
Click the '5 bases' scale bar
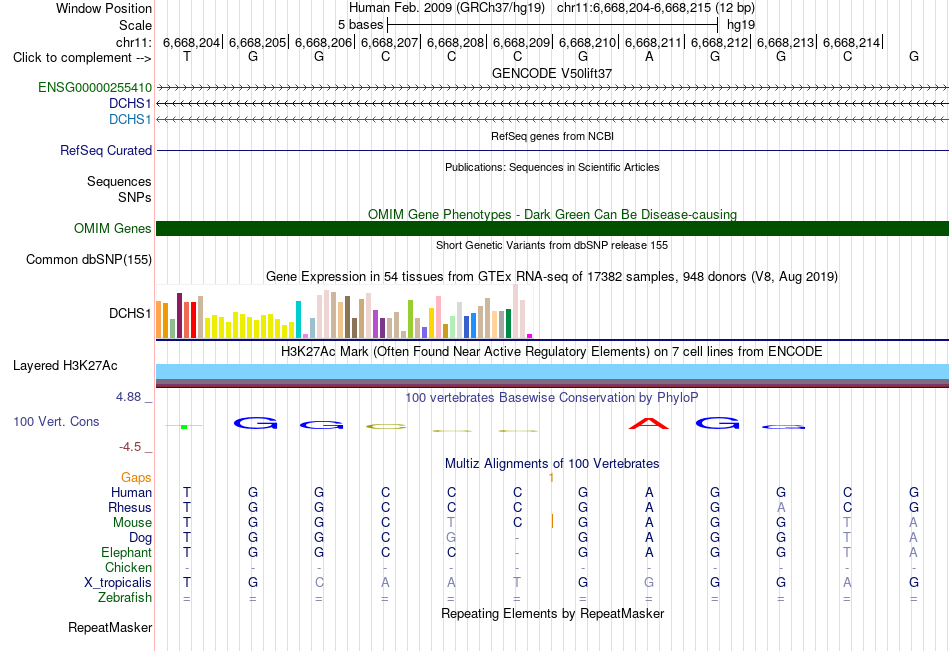pos(553,25)
